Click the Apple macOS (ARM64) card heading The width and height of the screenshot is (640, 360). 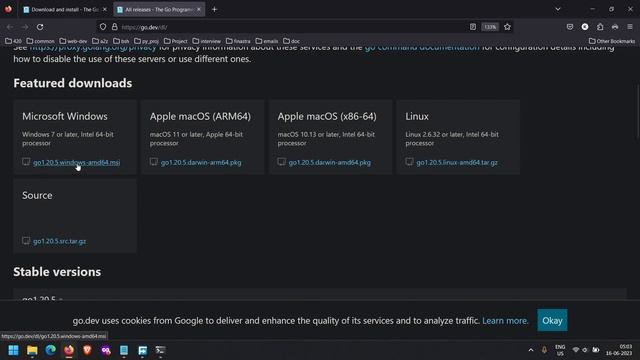[x=200, y=116]
